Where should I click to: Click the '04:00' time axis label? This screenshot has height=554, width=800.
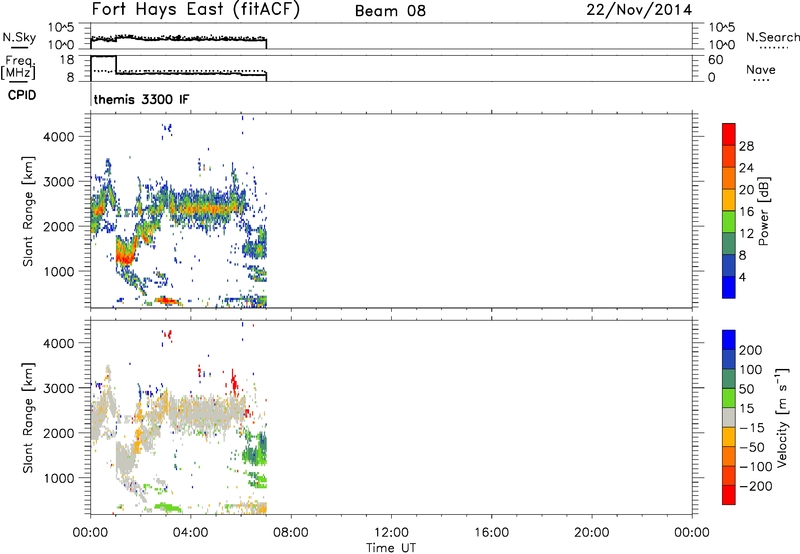[x=191, y=533]
